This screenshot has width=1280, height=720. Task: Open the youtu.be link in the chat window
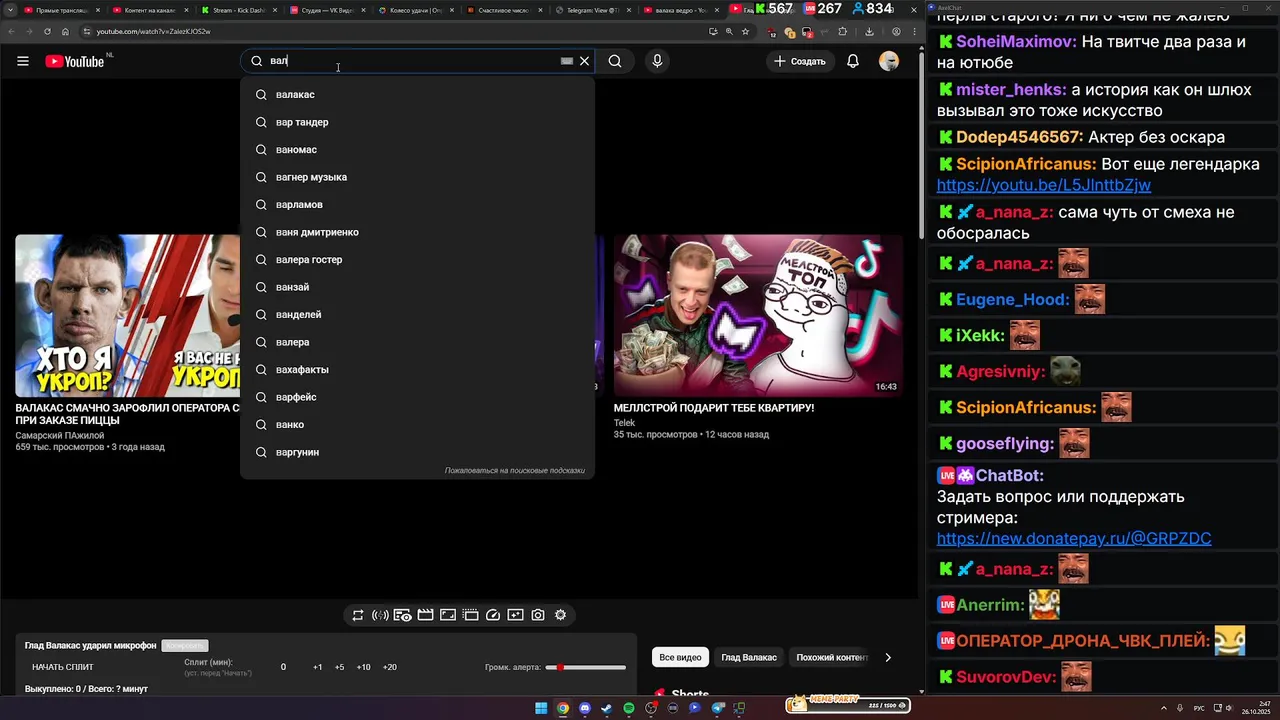click(x=1043, y=185)
